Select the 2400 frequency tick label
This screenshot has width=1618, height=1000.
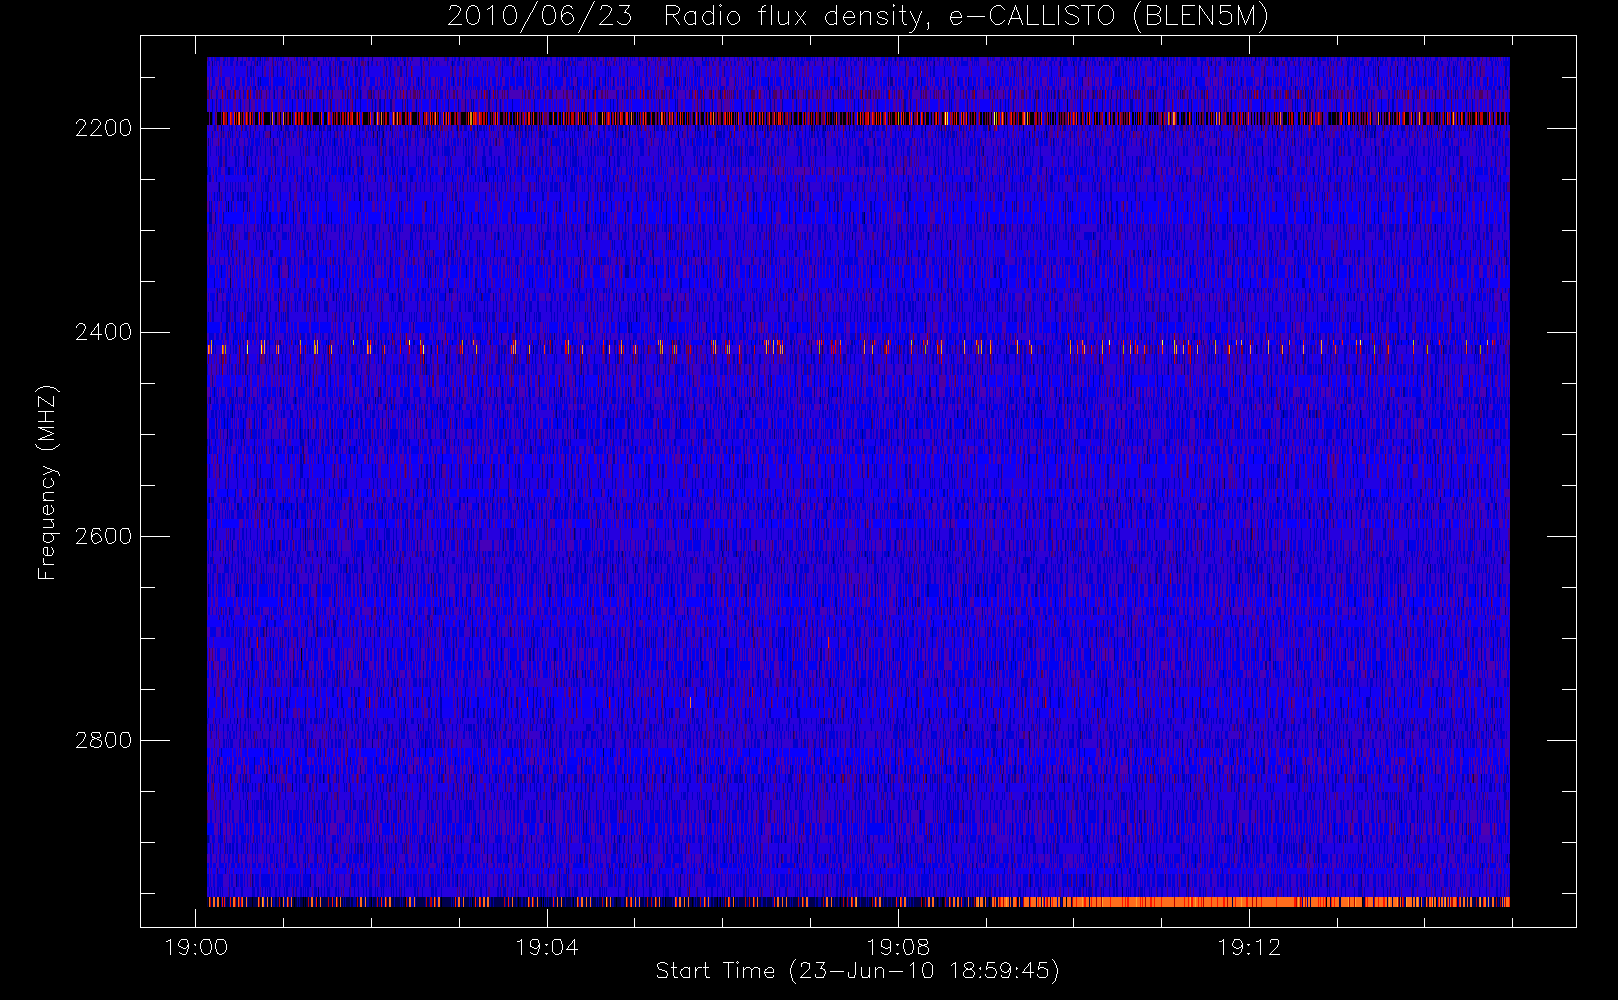104,332
